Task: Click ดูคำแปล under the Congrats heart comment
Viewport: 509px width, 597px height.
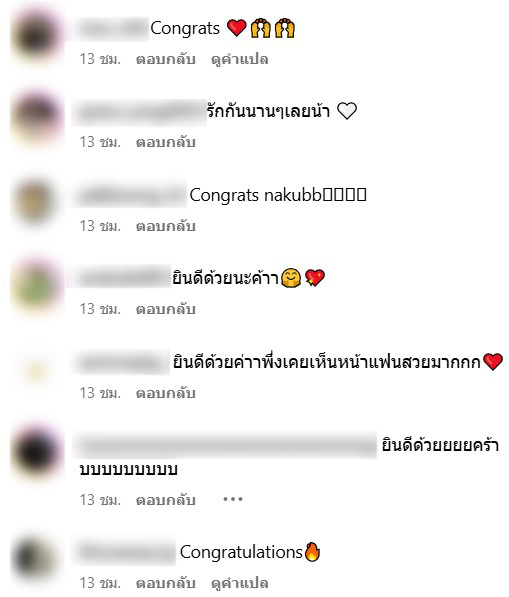Action: tap(239, 59)
